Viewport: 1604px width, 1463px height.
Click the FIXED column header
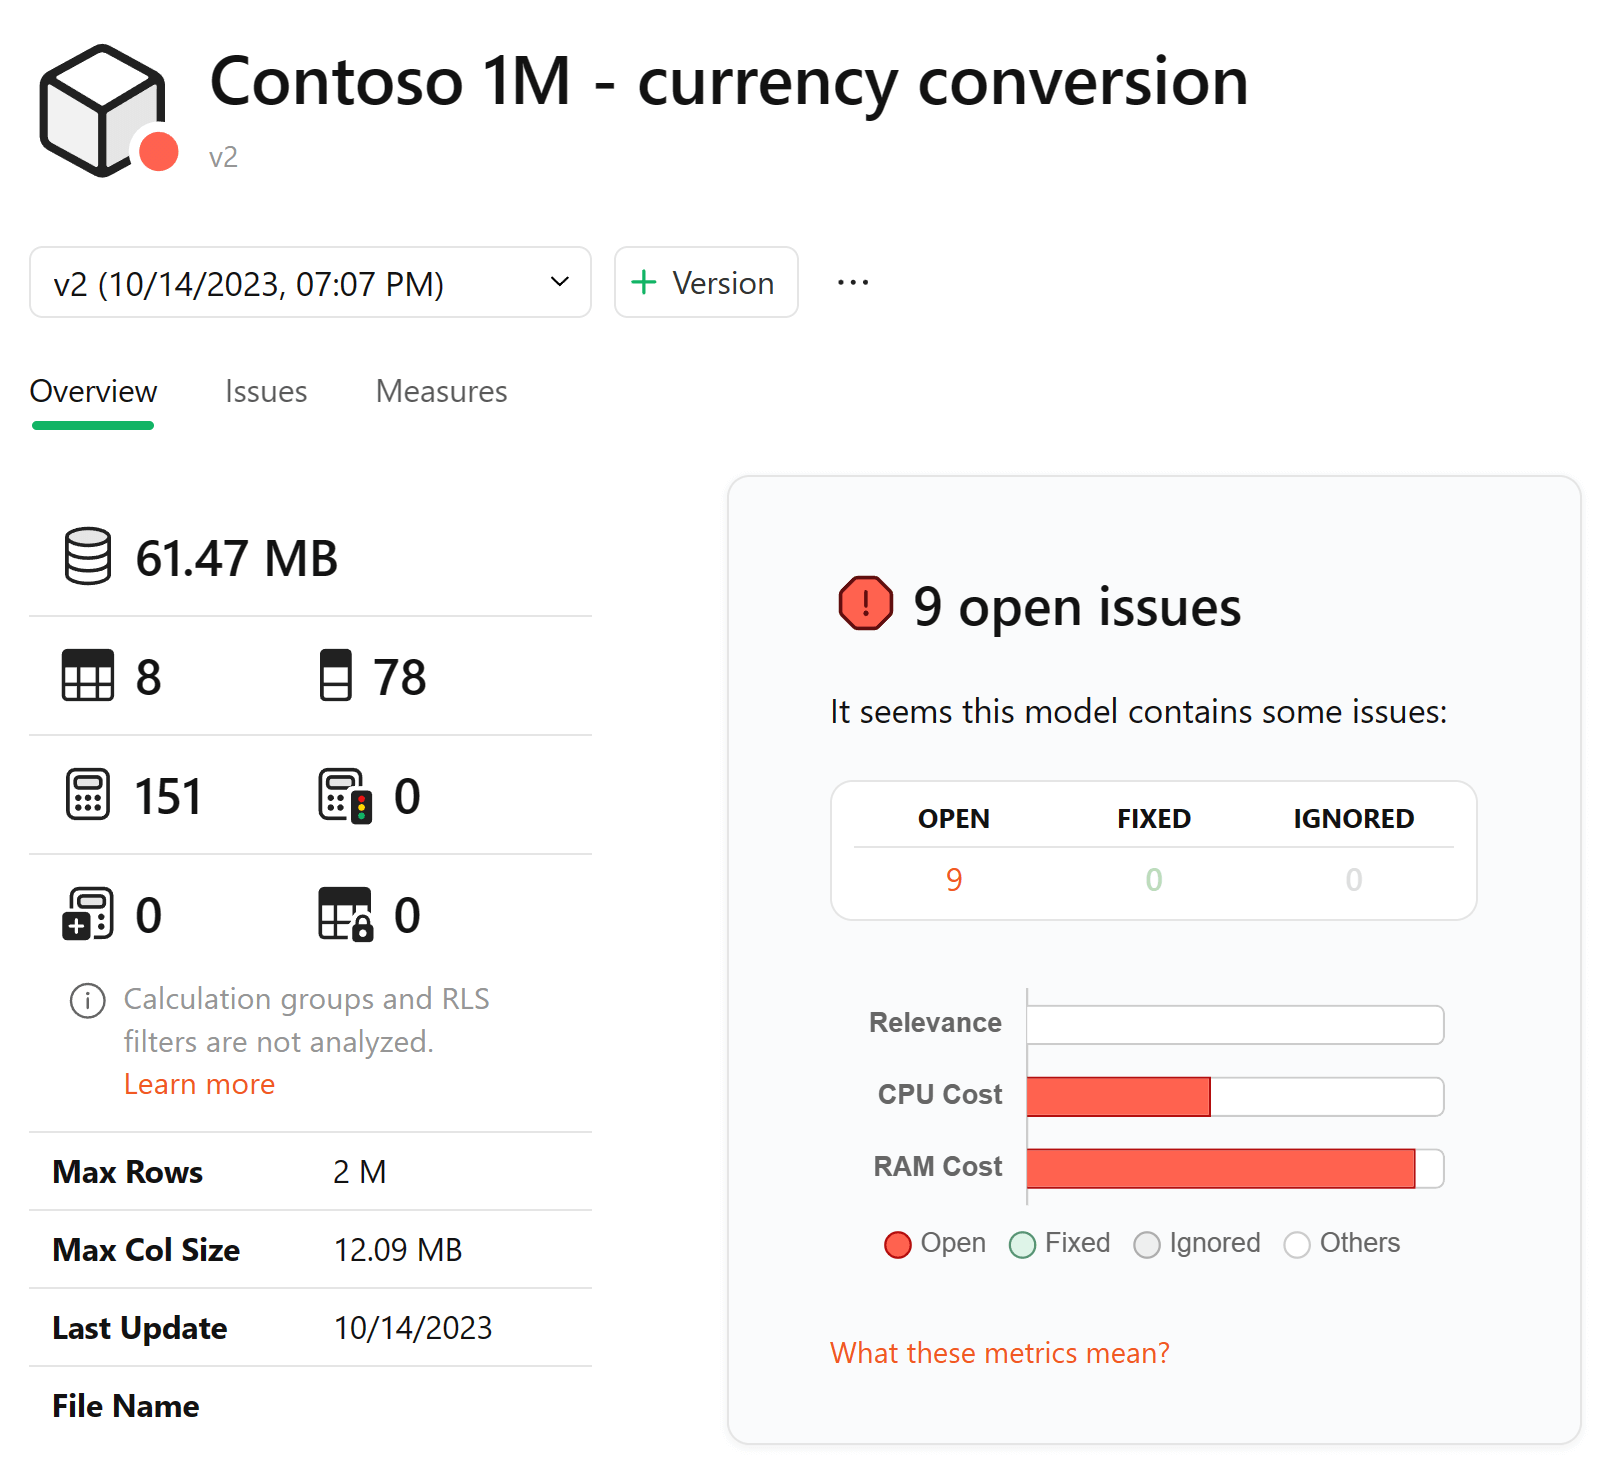point(1154,819)
